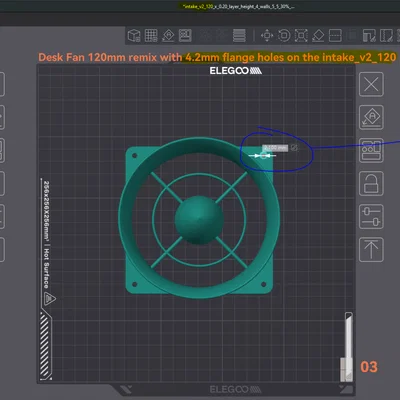Toggle the plate lock padlock icon
This screenshot has width=400, height=400.
(x=371, y=183)
